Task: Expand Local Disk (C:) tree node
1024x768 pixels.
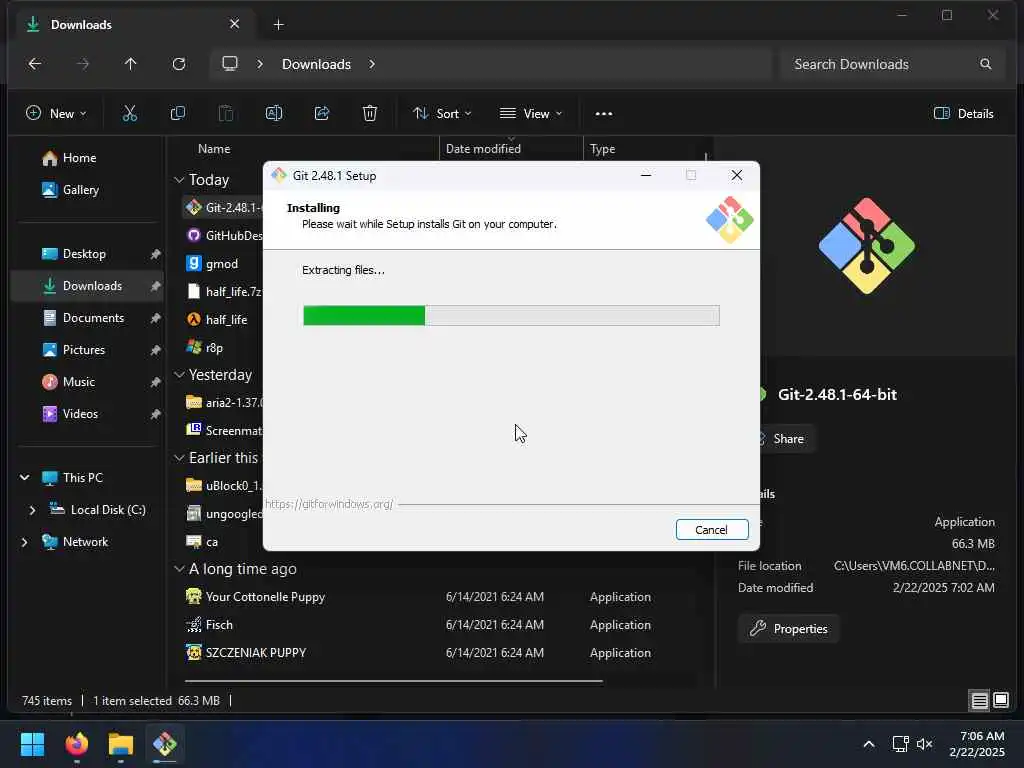Action: pos(32,510)
